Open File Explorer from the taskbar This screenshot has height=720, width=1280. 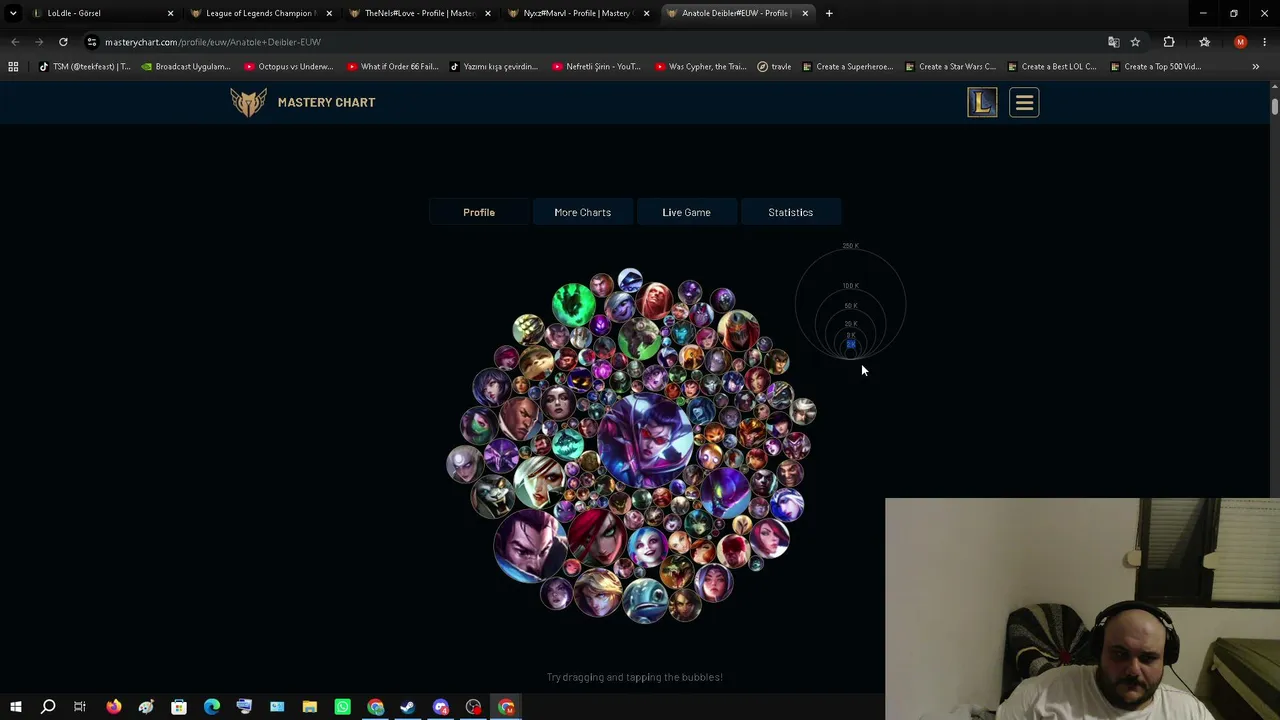(x=310, y=707)
